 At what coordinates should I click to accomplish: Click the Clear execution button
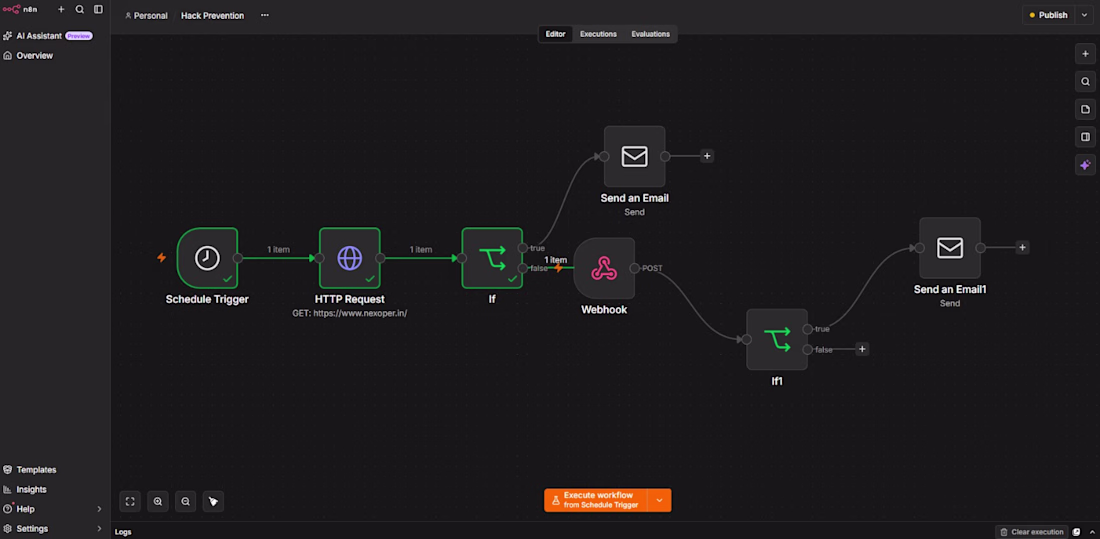pyautogui.click(x=1032, y=532)
